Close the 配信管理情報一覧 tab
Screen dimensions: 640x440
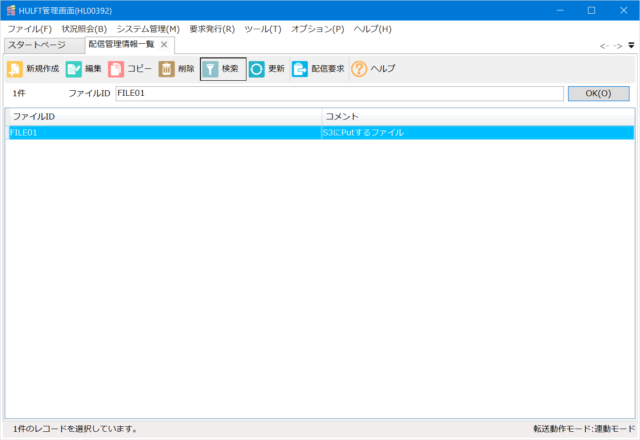pos(164,44)
